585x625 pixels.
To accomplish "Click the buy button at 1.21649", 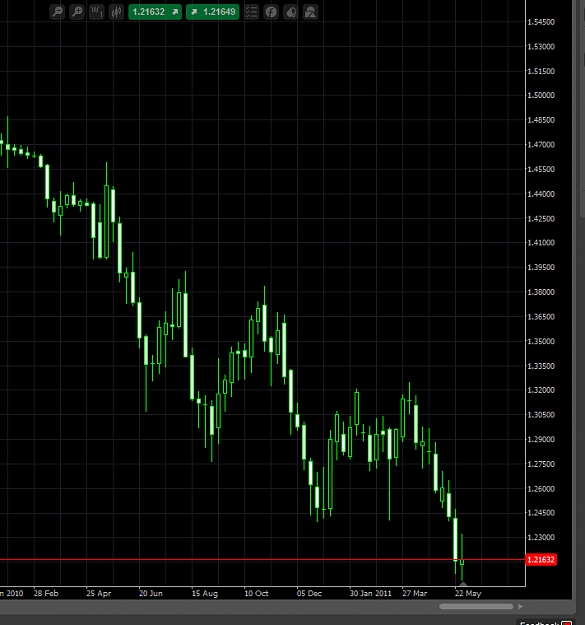I will [x=212, y=12].
